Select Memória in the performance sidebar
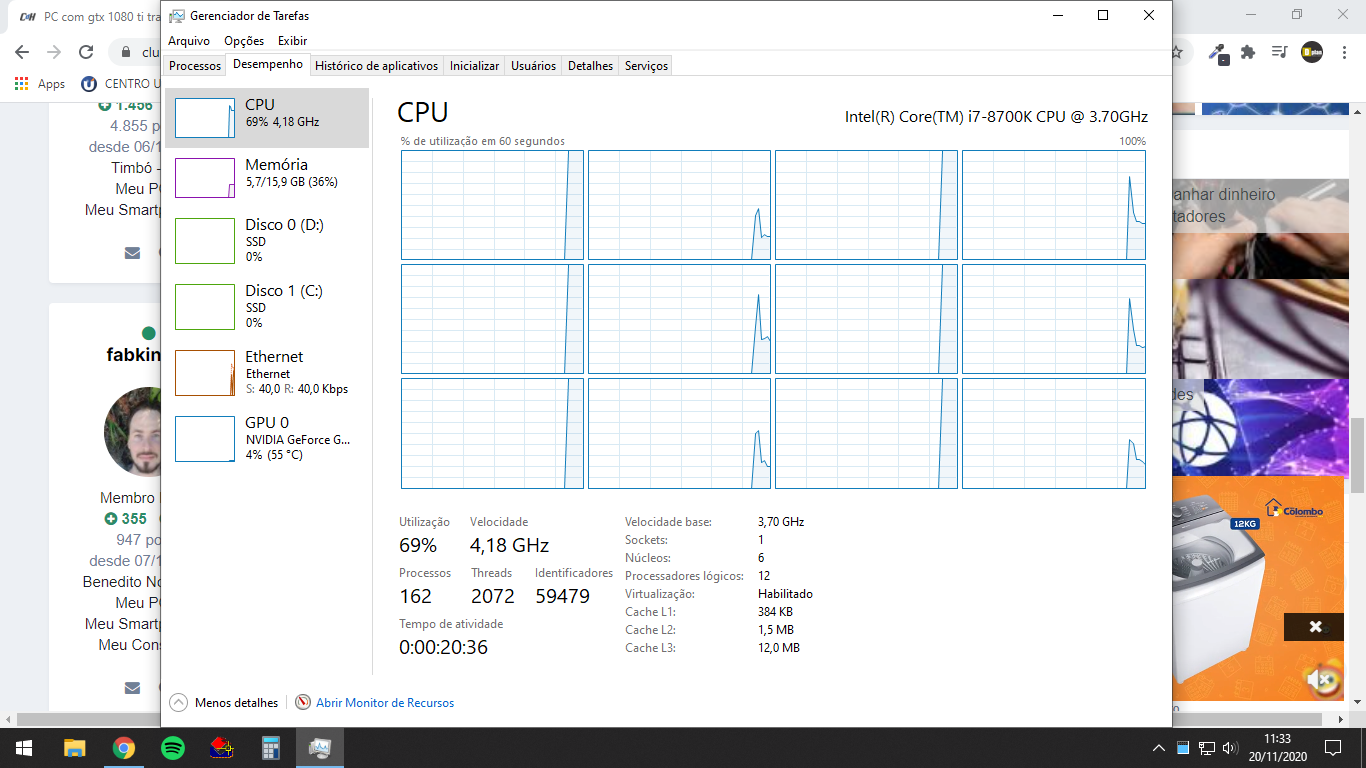Screen dimensions: 1366x768 (267, 177)
